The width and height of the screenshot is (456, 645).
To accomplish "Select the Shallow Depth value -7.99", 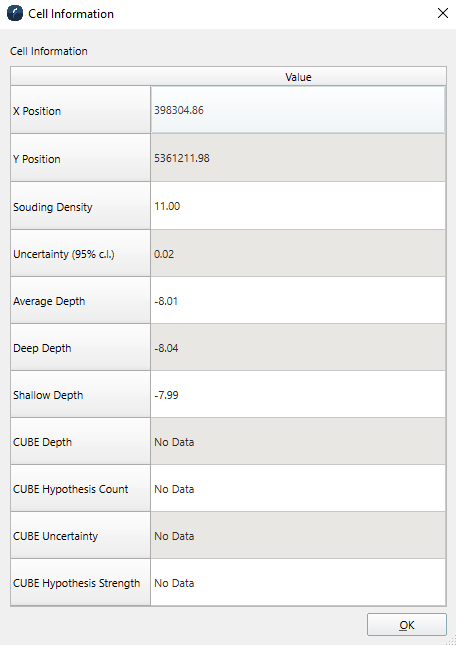I will tap(298, 394).
